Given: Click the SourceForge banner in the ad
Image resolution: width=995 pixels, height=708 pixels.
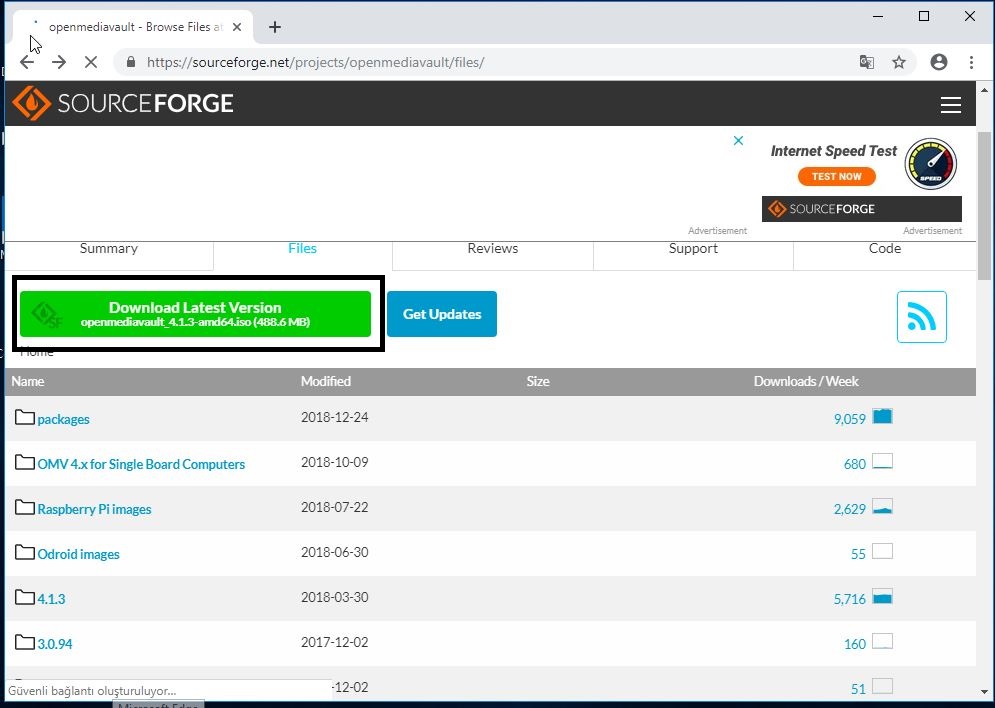Looking at the screenshot, I should click(861, 209).
